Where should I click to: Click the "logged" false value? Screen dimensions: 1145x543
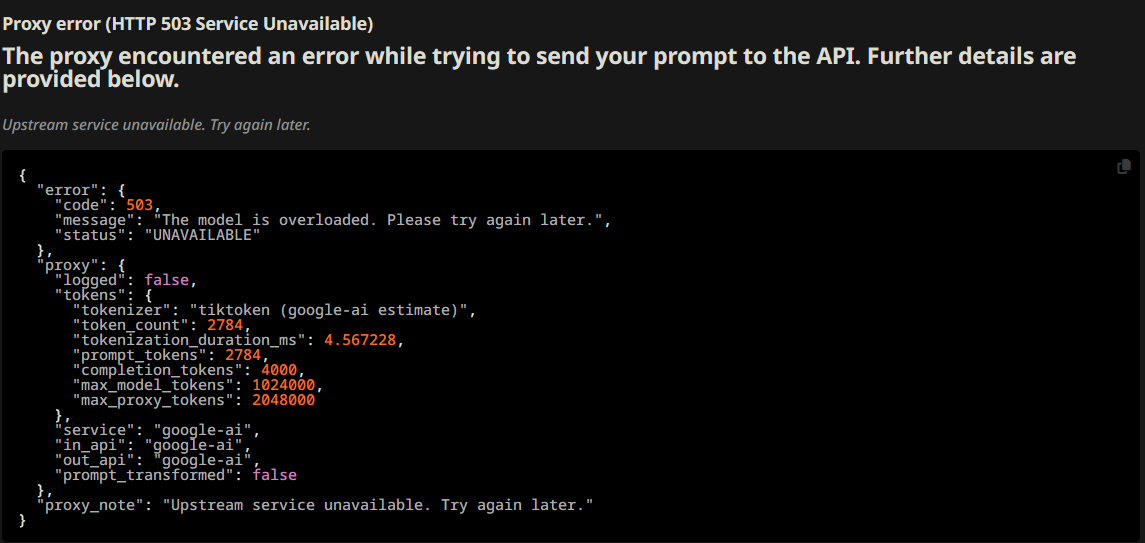pos(166,280)
